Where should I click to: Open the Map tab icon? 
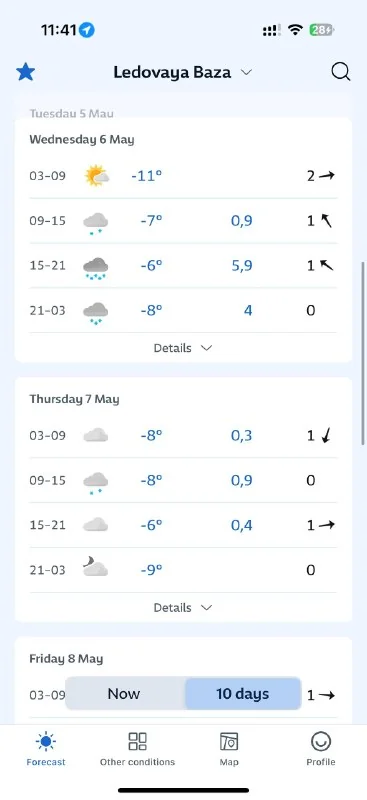(x=229, y=741)
